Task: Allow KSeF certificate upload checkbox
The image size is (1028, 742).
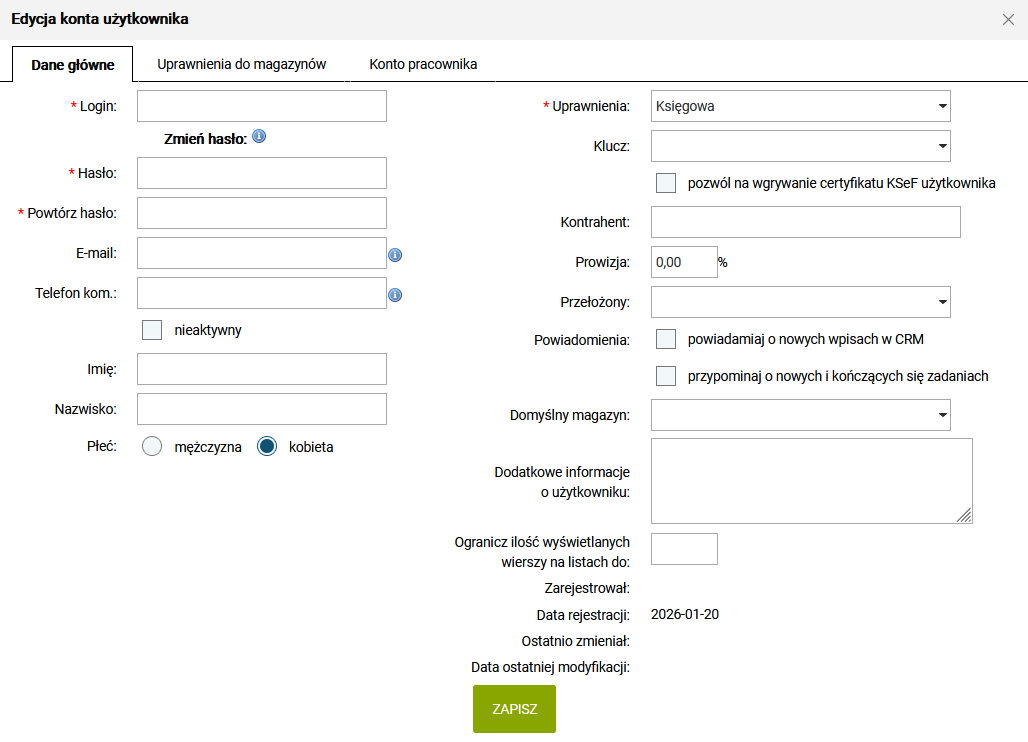Action: 666,183
